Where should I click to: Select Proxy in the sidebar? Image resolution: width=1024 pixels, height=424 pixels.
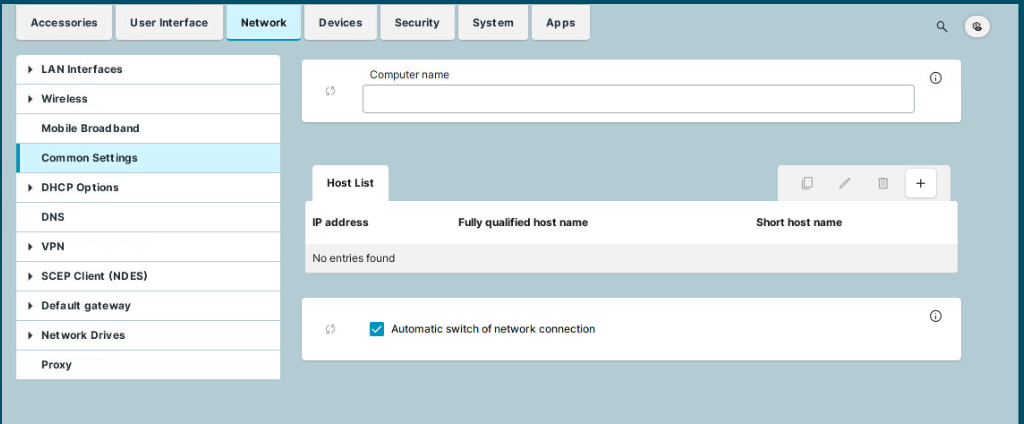(56, 365)
